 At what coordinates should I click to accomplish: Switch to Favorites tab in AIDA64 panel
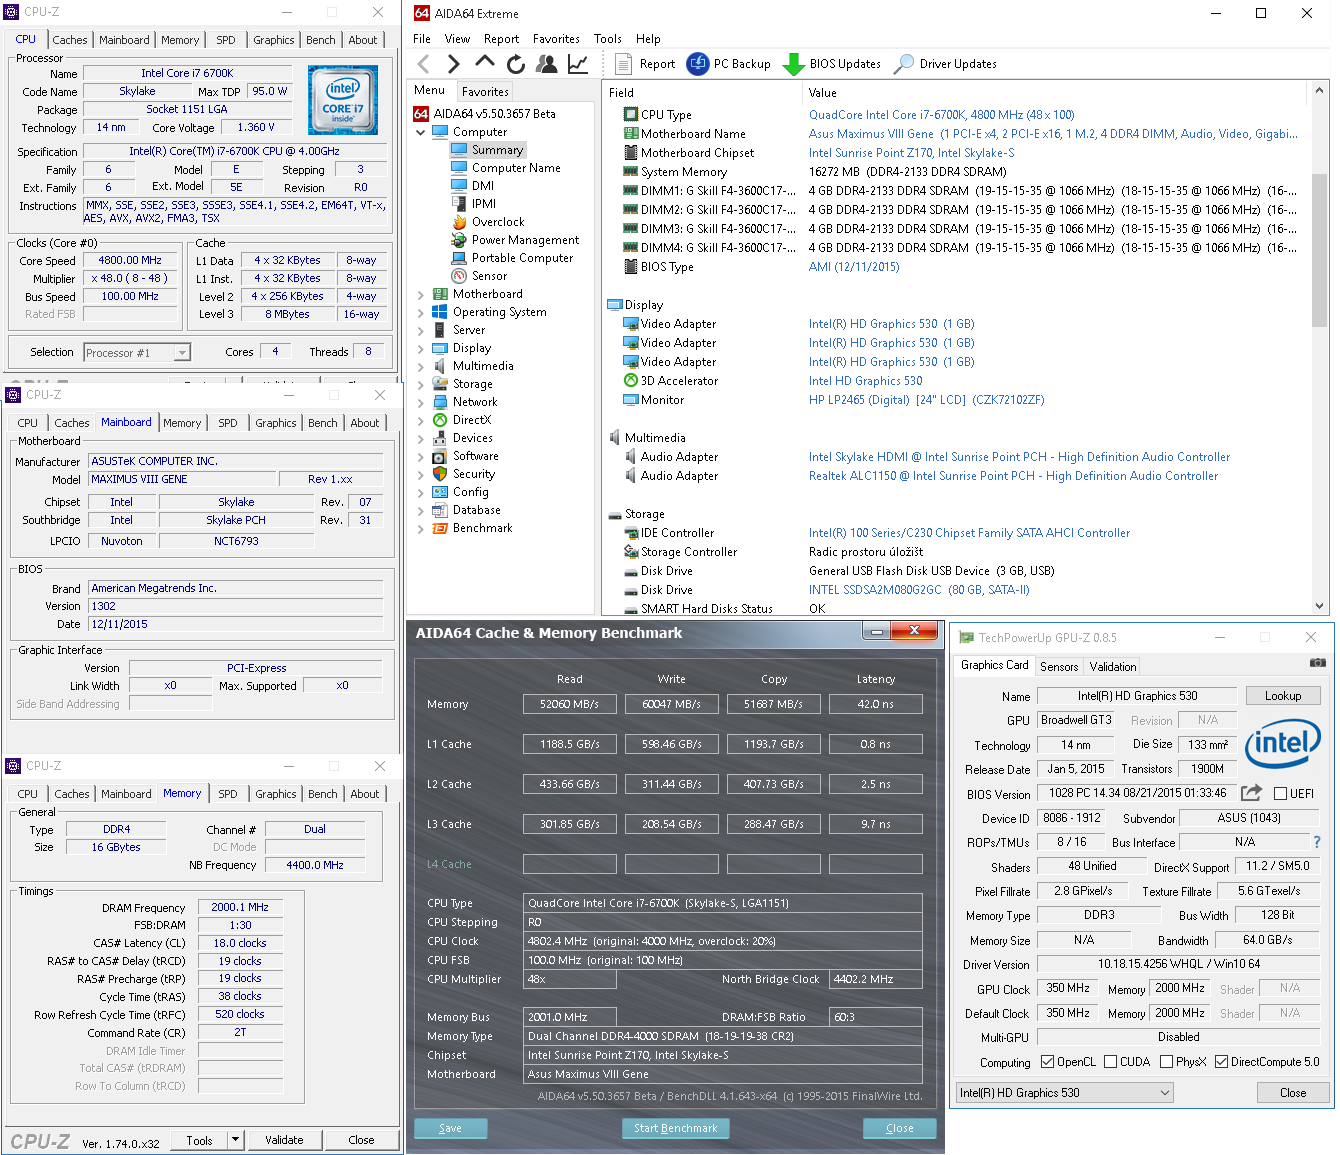(485, 91)
